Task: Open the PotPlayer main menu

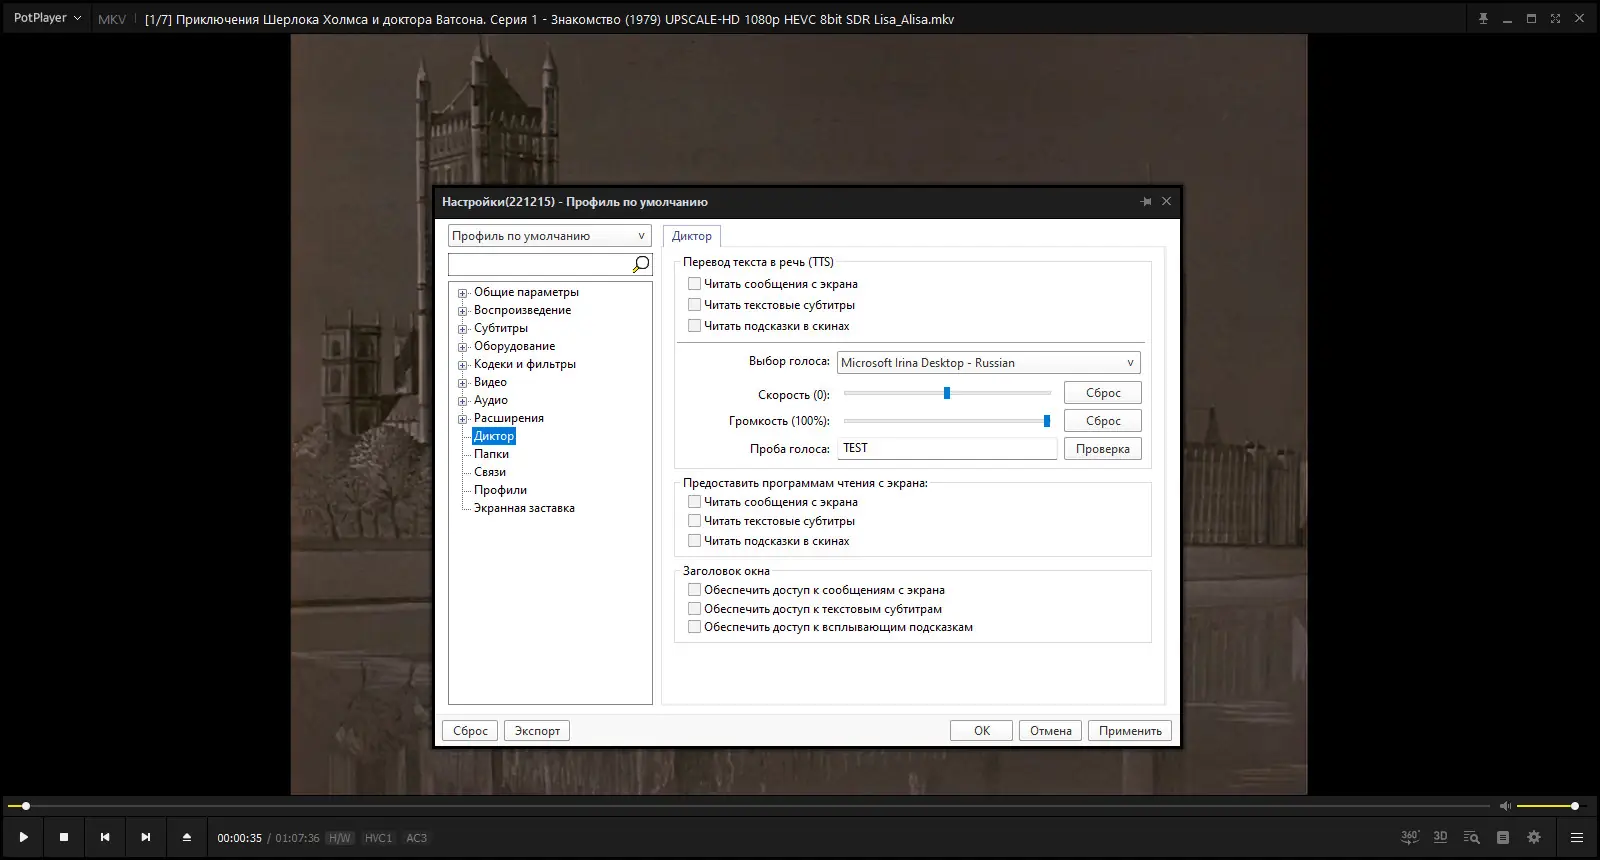Action: tap(47, 18)
